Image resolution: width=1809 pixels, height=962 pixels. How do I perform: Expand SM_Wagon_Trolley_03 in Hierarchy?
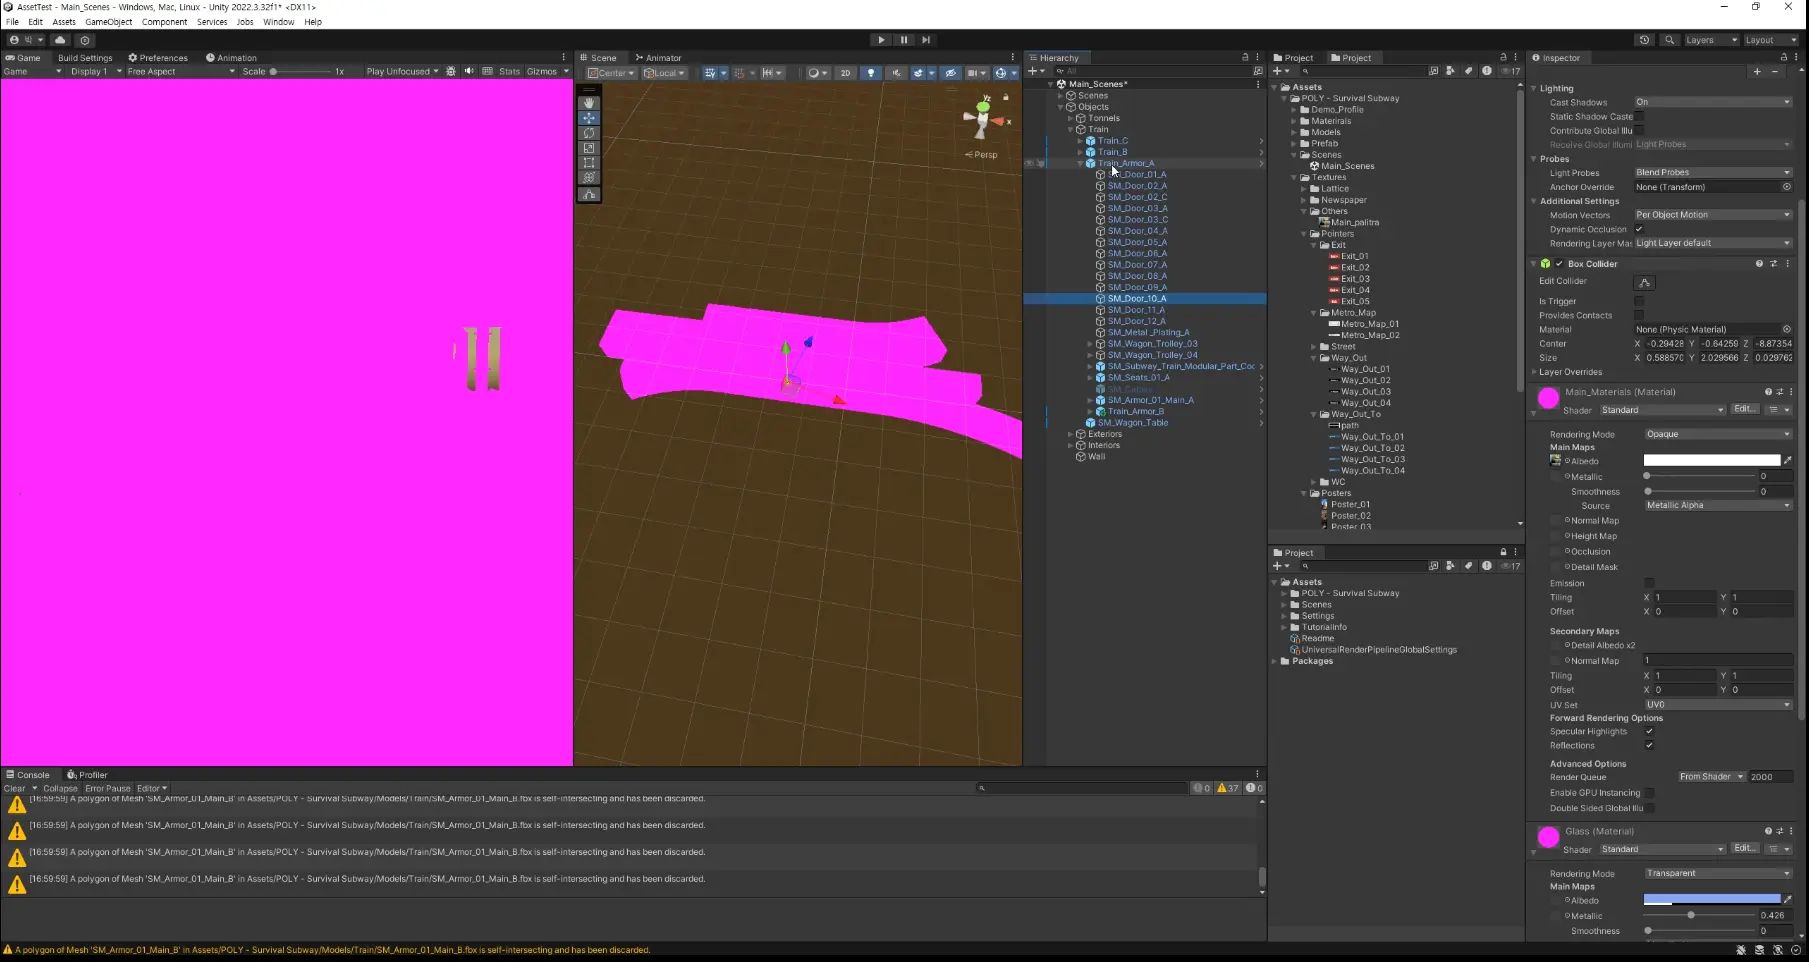tap(1090, 343)
